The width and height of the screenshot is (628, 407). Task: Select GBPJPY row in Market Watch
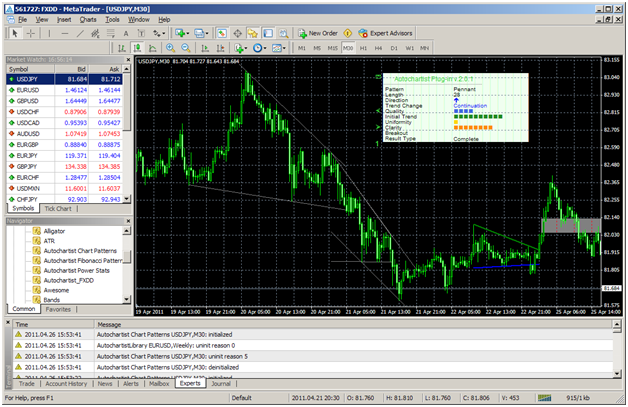pos(65,167)
